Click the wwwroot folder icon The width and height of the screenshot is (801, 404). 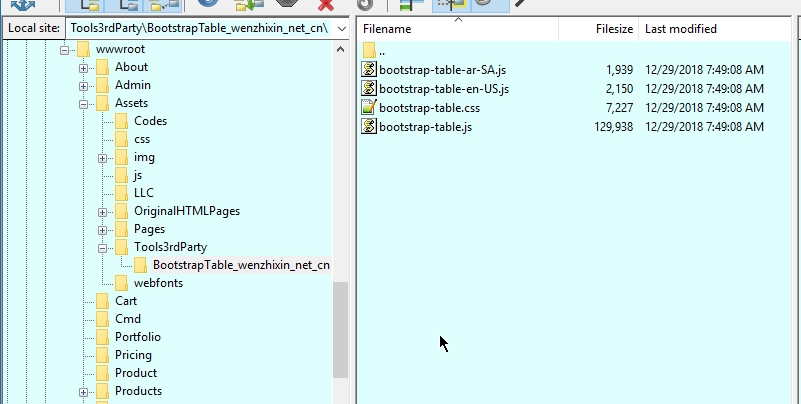[83, 50]
